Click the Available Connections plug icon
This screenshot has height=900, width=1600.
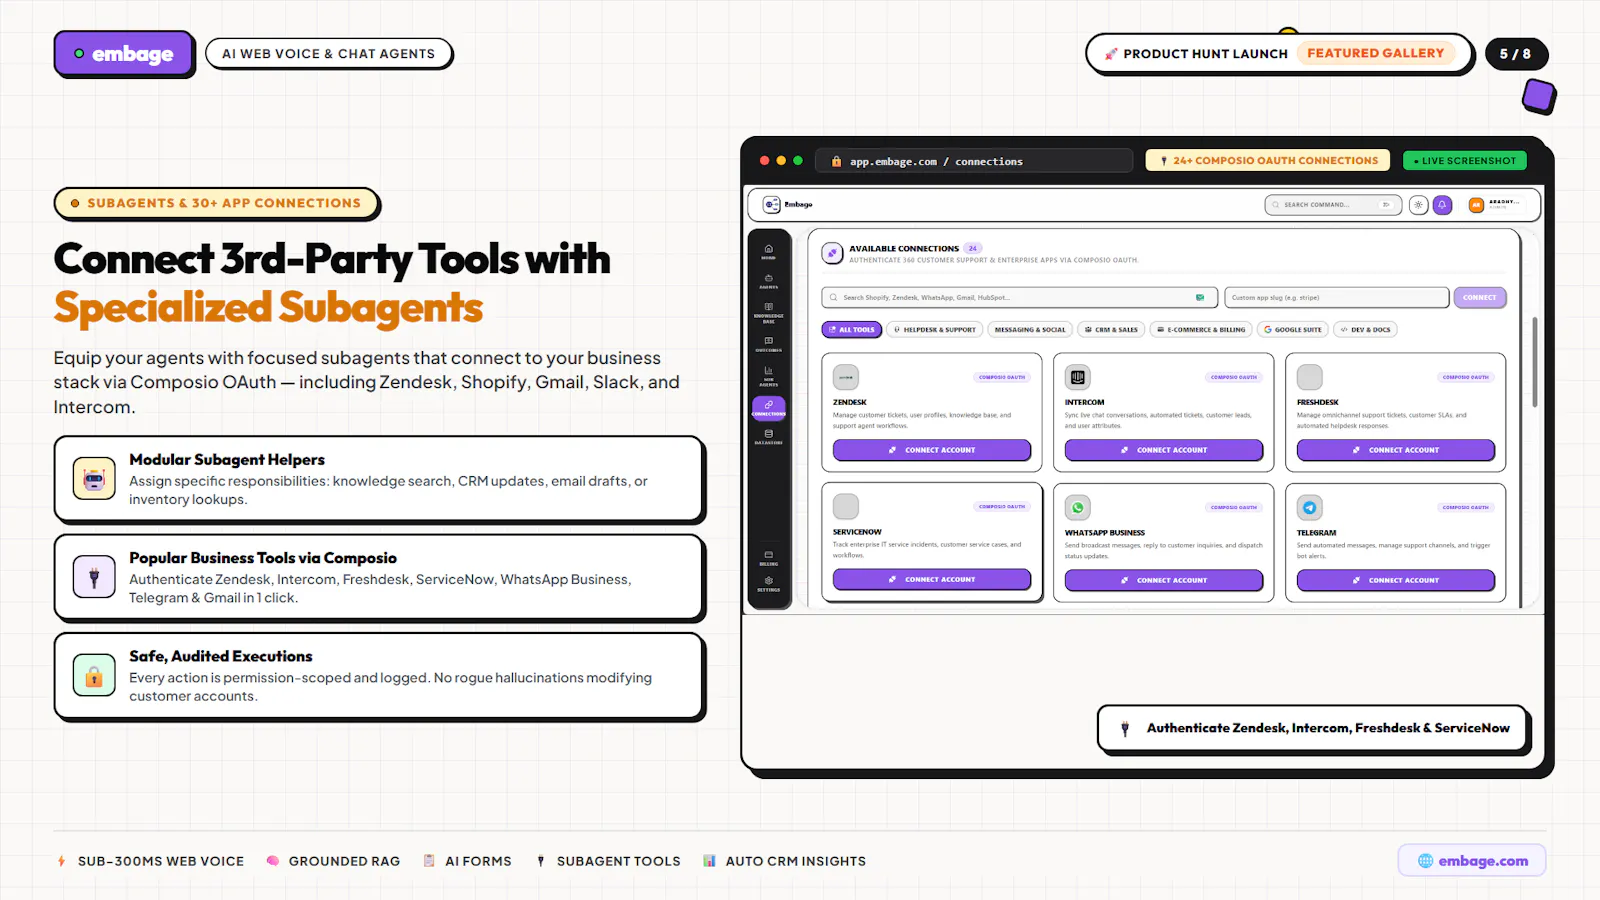click(832, 253)
